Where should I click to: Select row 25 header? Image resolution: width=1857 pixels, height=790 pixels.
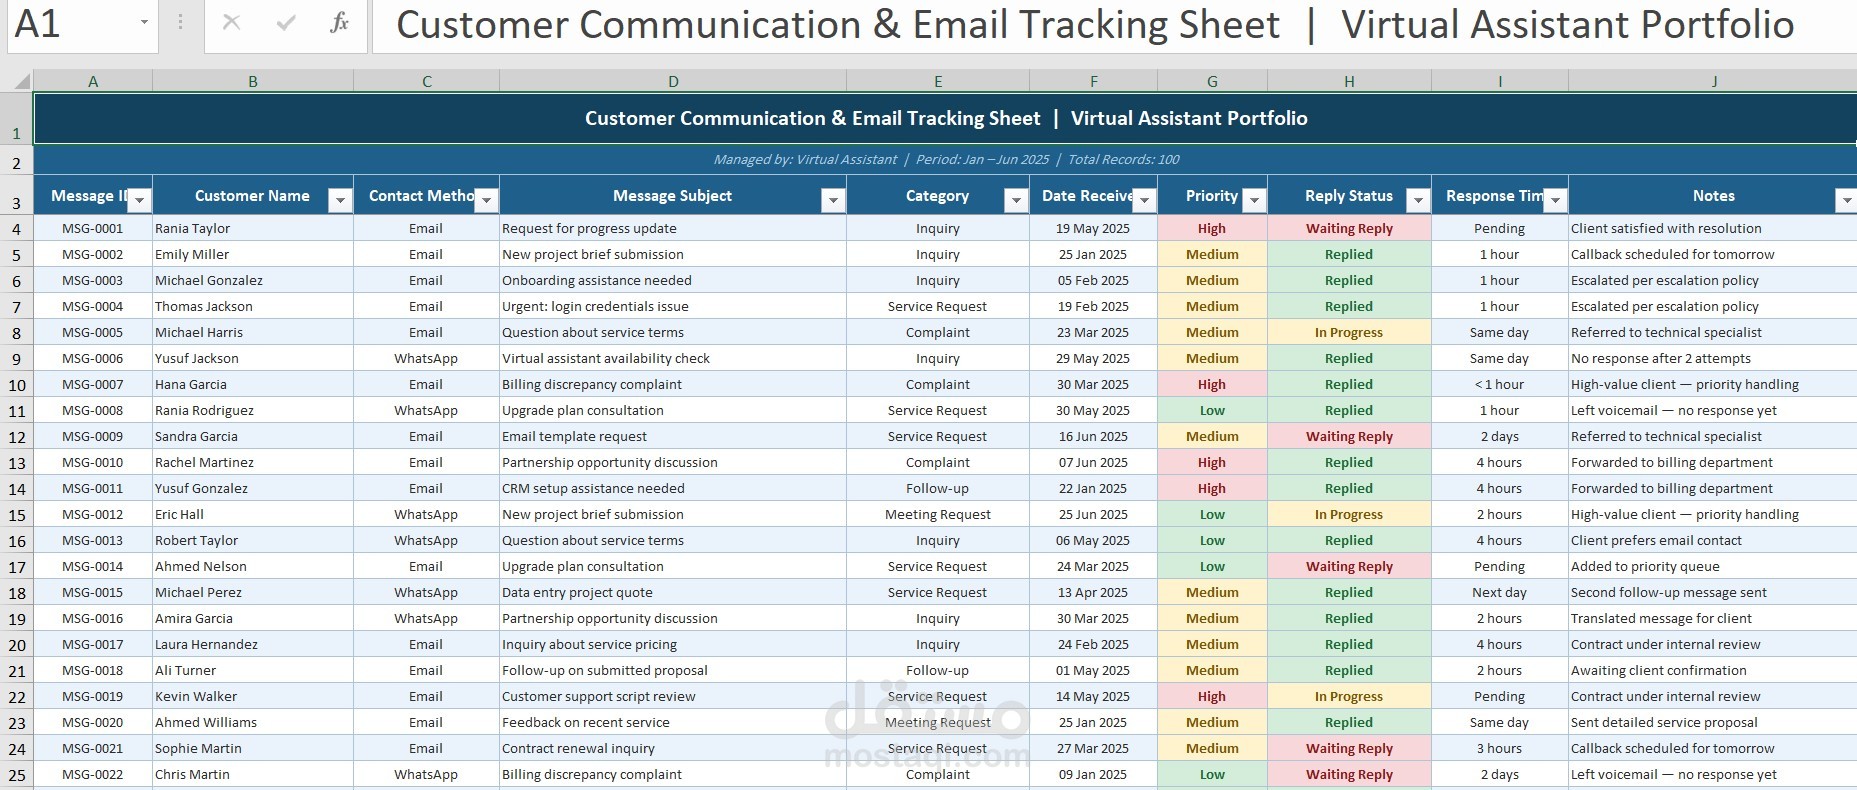pos(17,775)
